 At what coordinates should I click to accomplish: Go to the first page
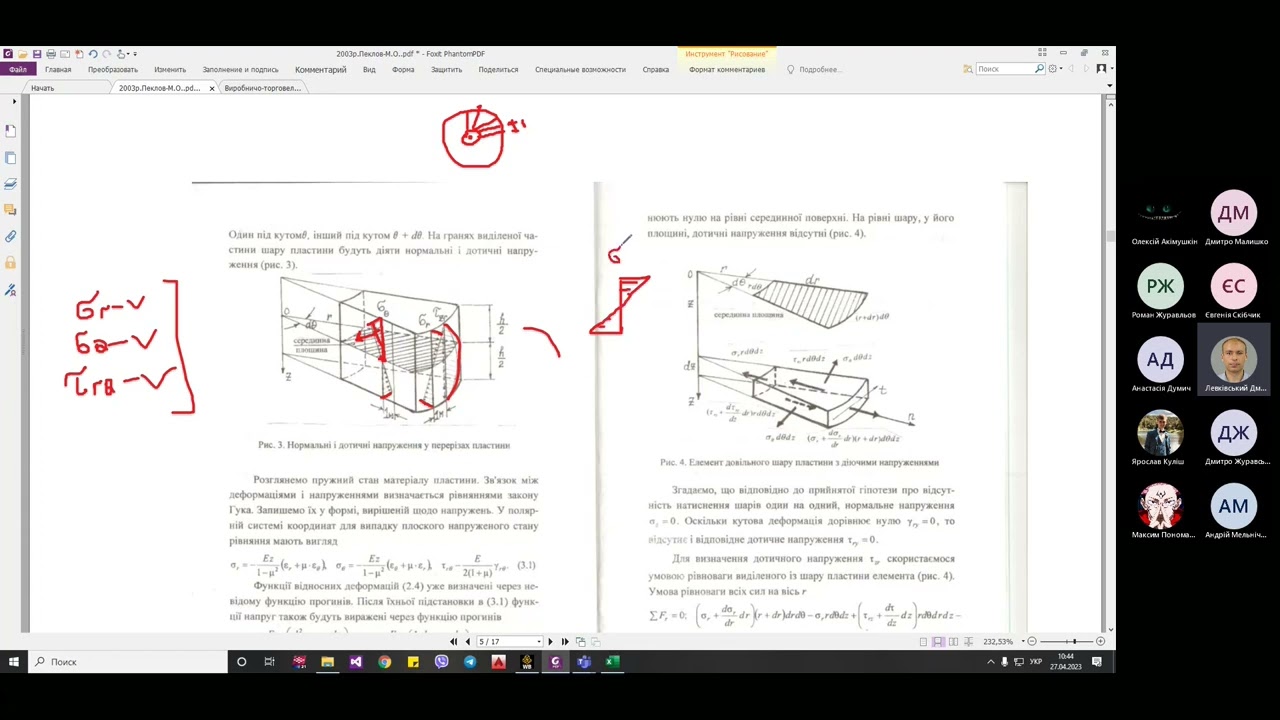coord(453,641)
